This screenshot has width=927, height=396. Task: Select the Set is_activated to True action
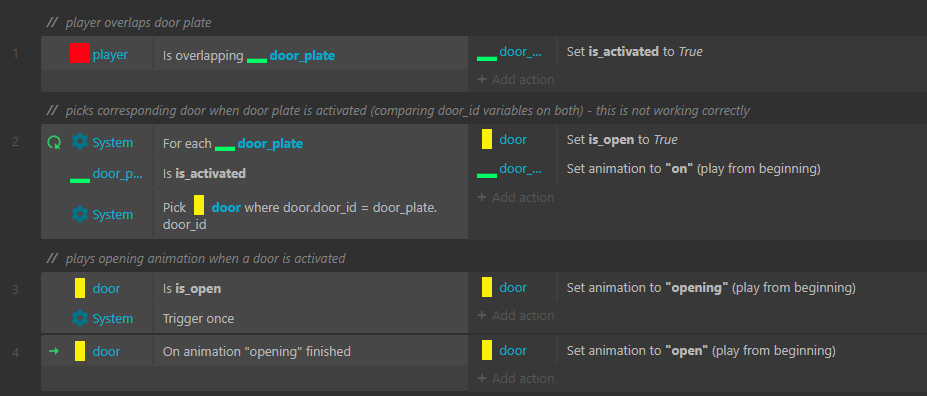point(634,51)
